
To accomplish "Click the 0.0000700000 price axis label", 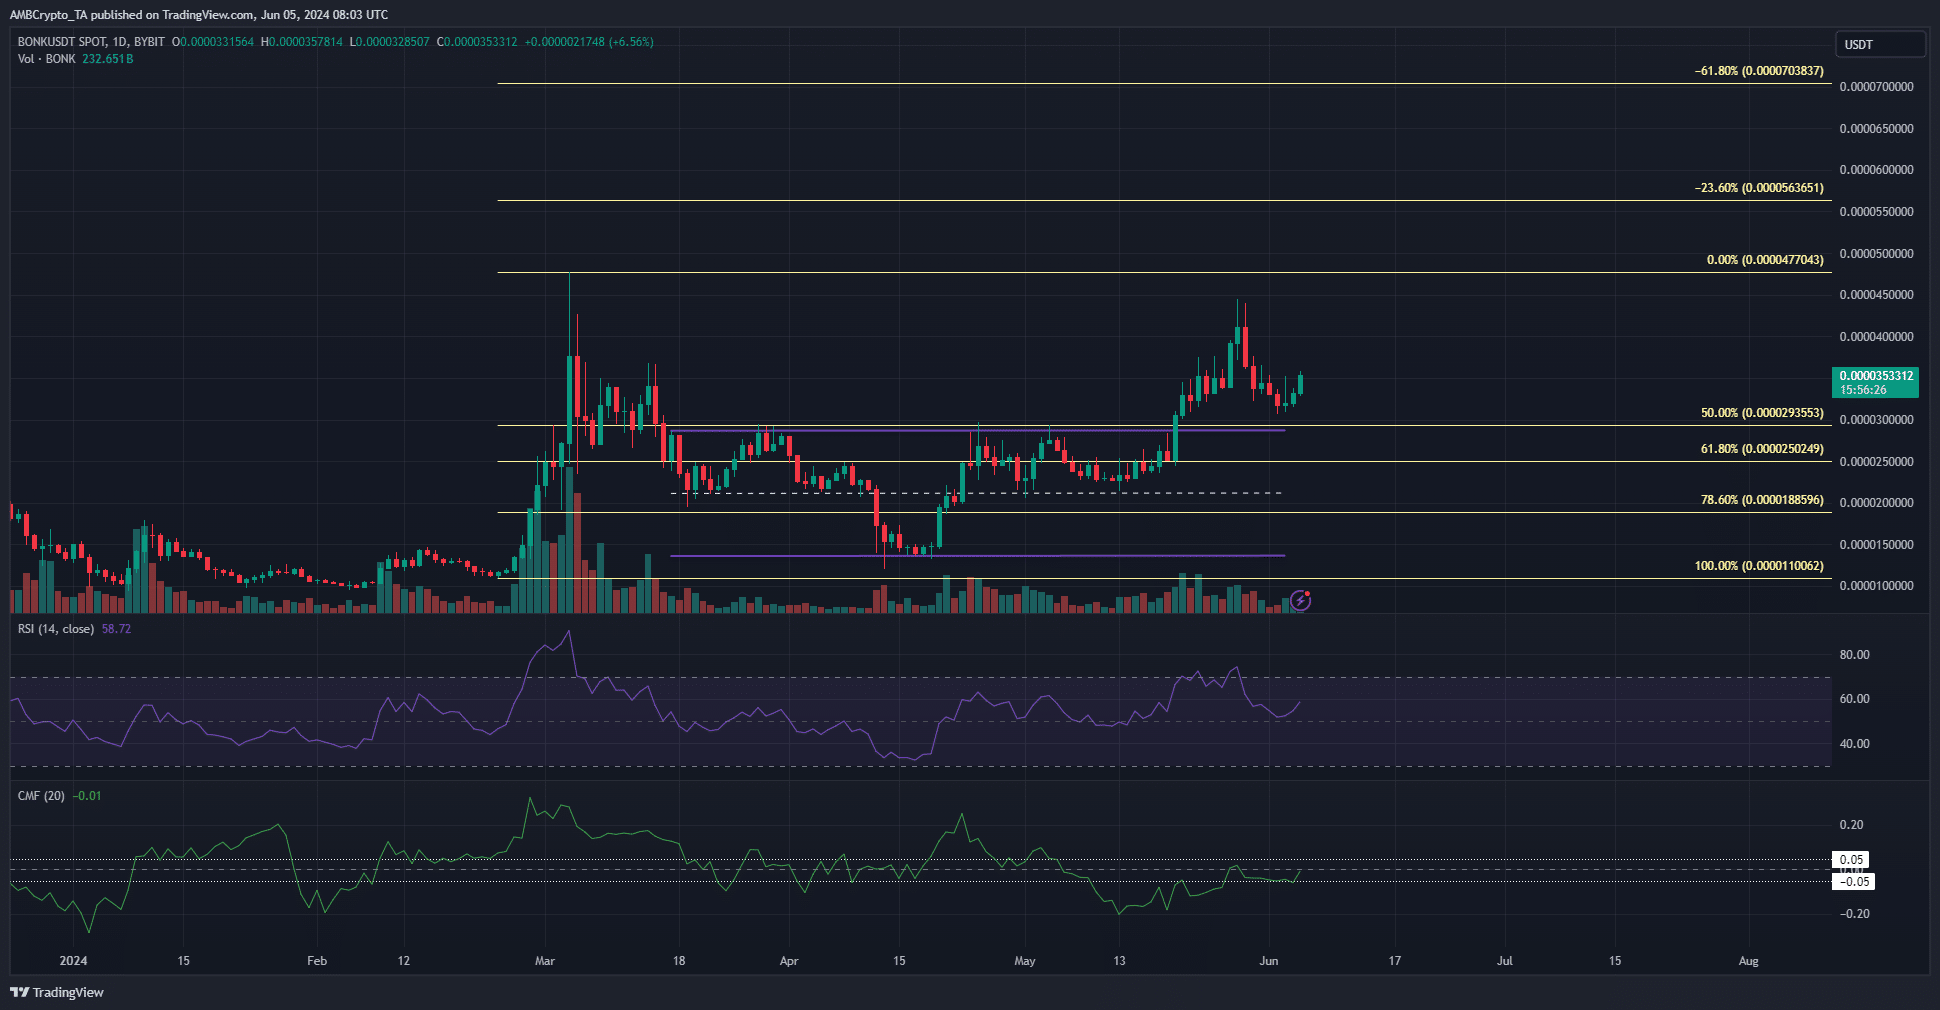I will (x=1877, y=87).
